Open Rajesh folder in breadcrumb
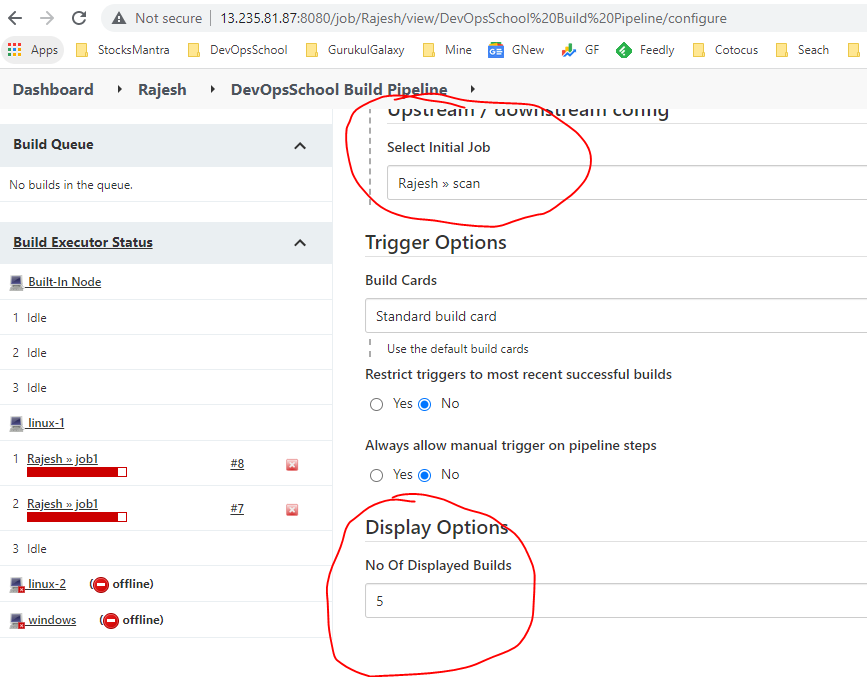The height and width of the screenshot is (677, 867). tap(162, 90)
